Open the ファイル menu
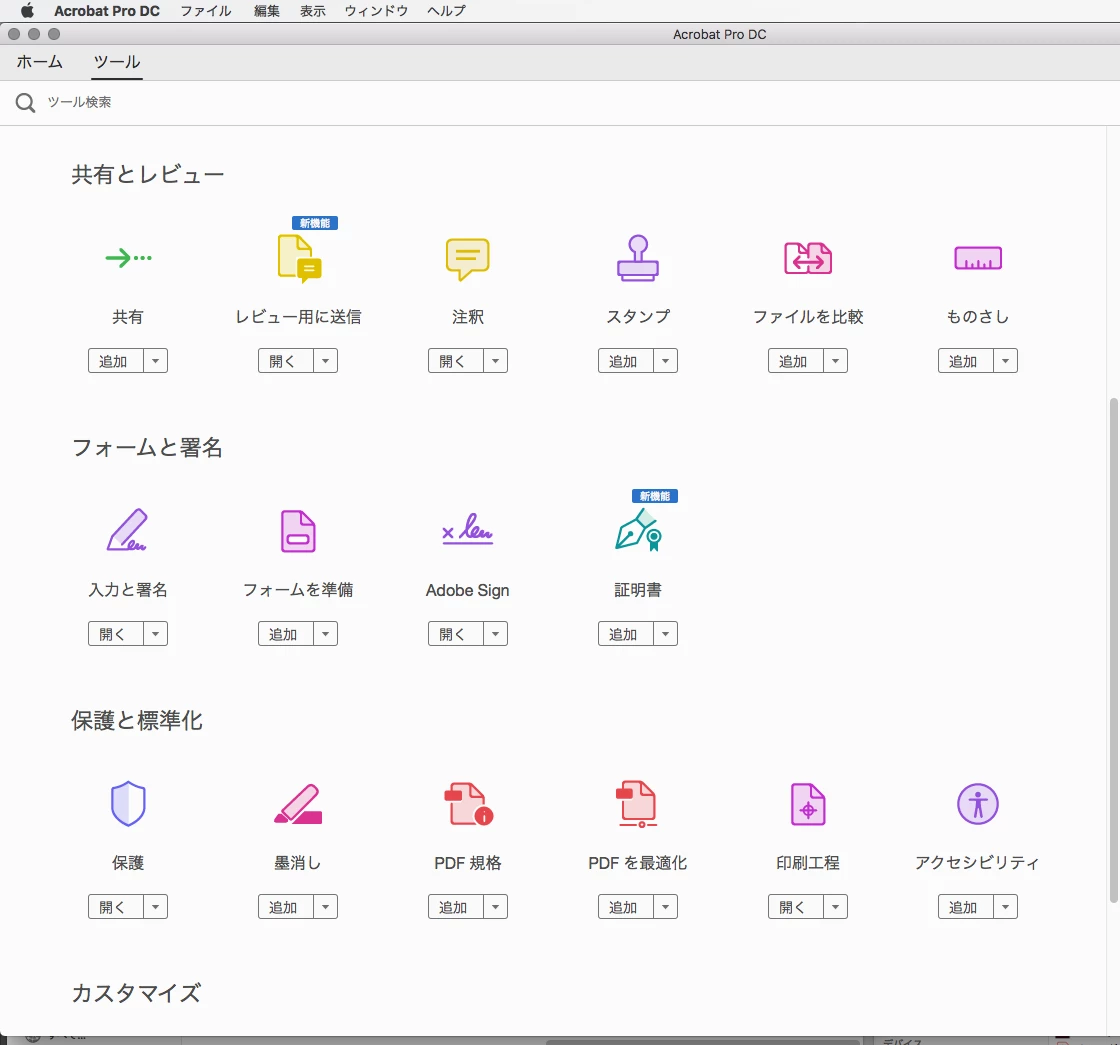 point(206,11)
